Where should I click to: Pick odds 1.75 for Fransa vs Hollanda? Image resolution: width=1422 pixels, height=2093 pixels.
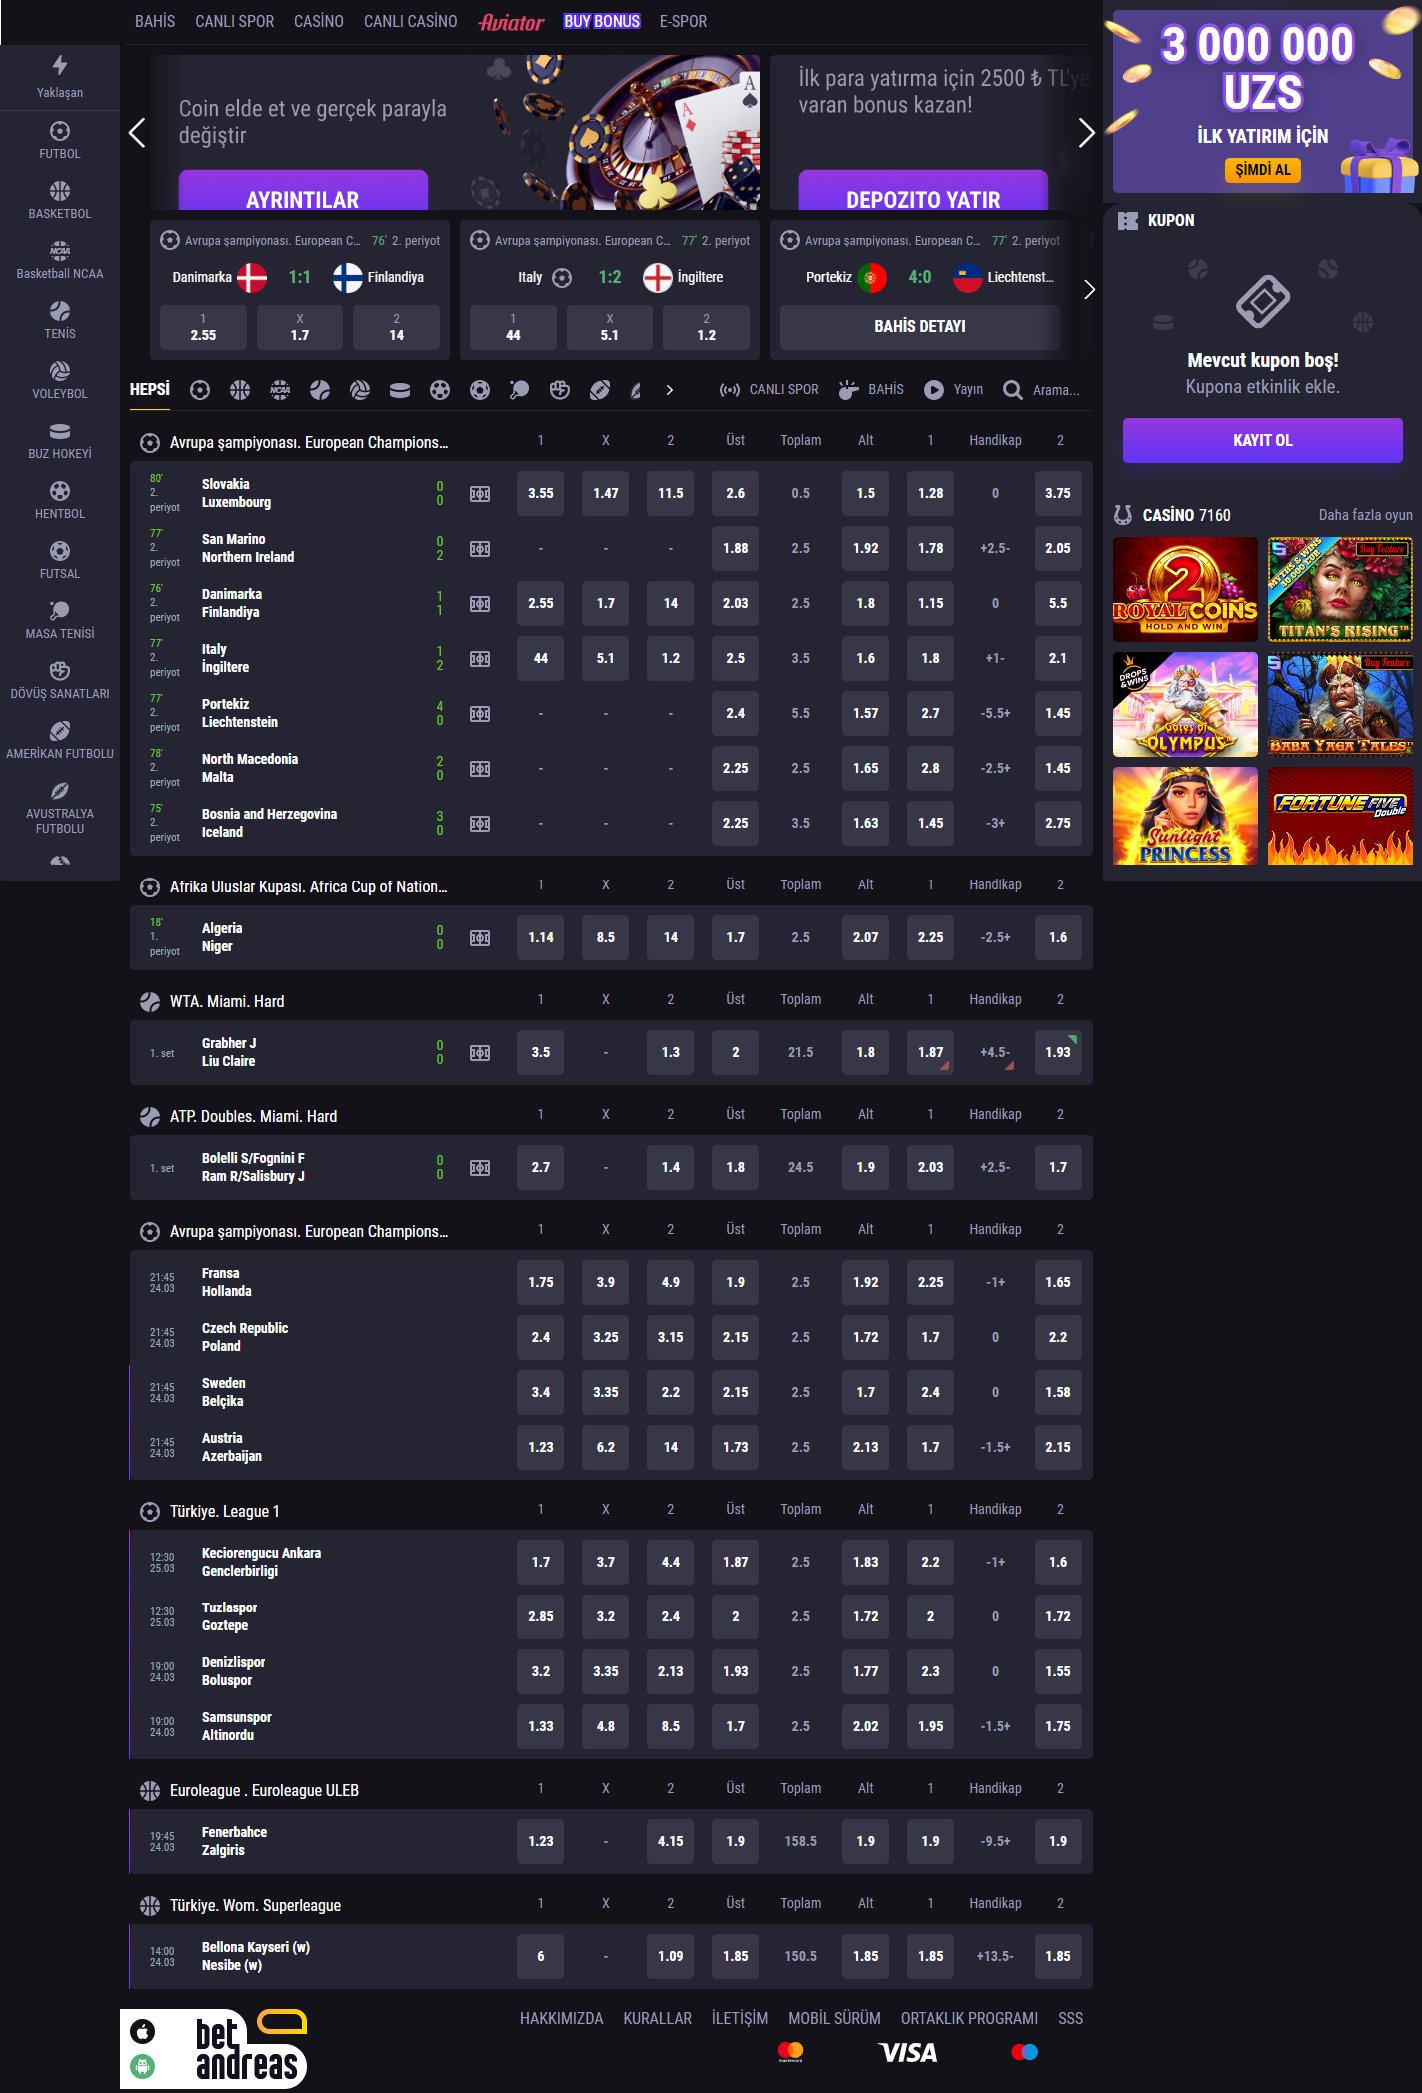point(541,1282)
